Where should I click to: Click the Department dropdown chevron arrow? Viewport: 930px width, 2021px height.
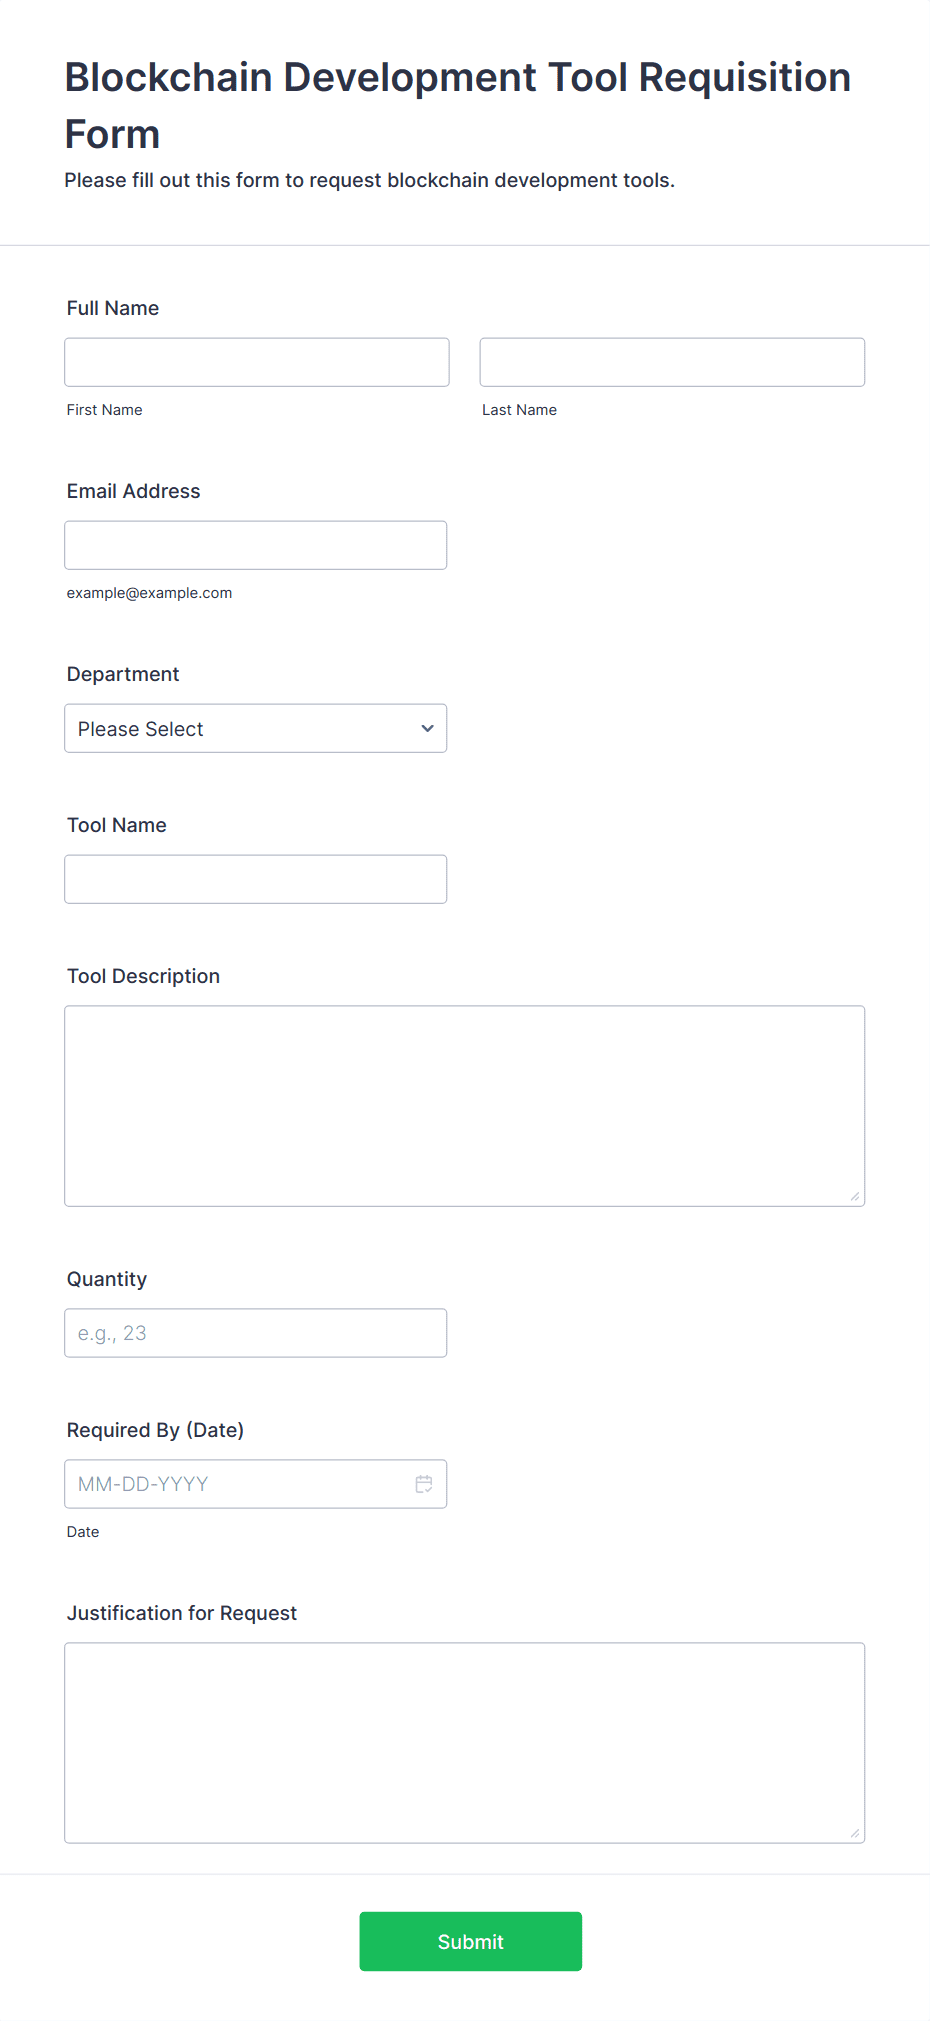[x=427, y=728]
